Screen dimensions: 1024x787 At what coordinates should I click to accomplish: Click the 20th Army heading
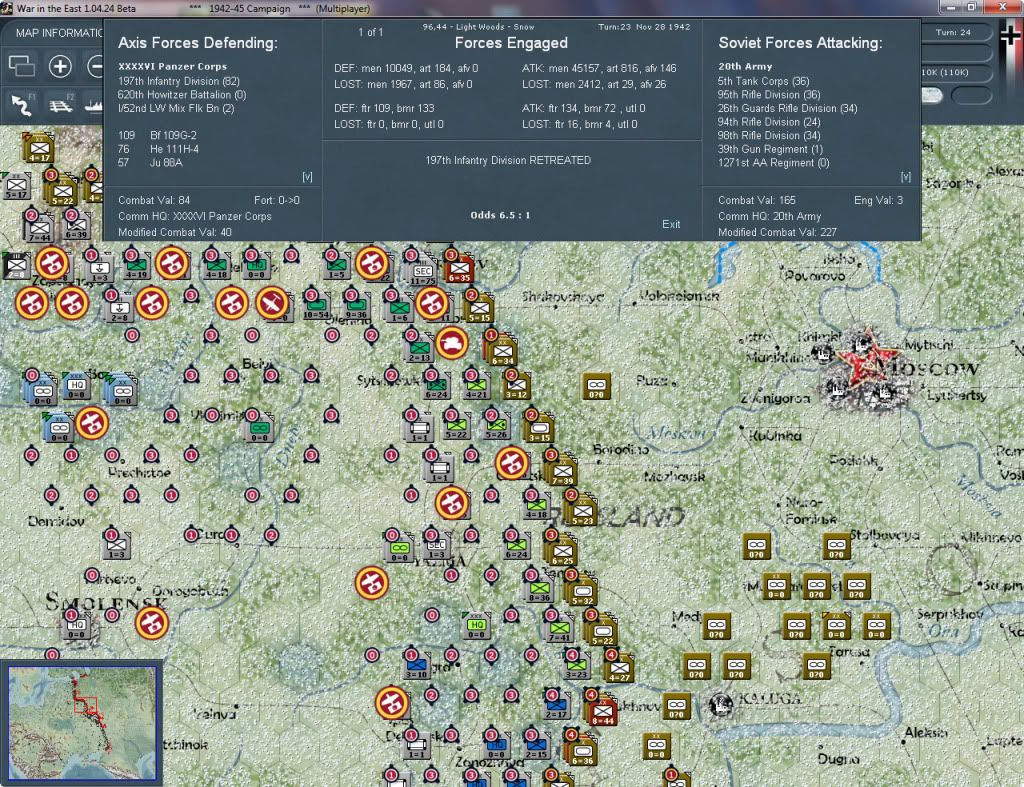click(745, 67)
